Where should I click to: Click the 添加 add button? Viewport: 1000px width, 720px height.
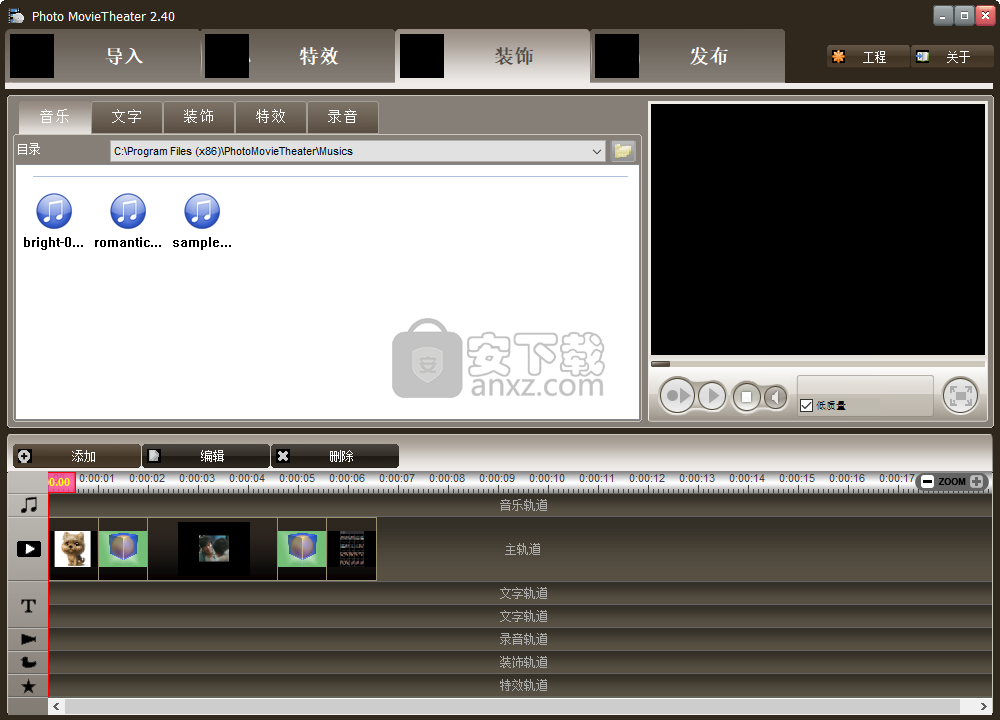(77, 456)
